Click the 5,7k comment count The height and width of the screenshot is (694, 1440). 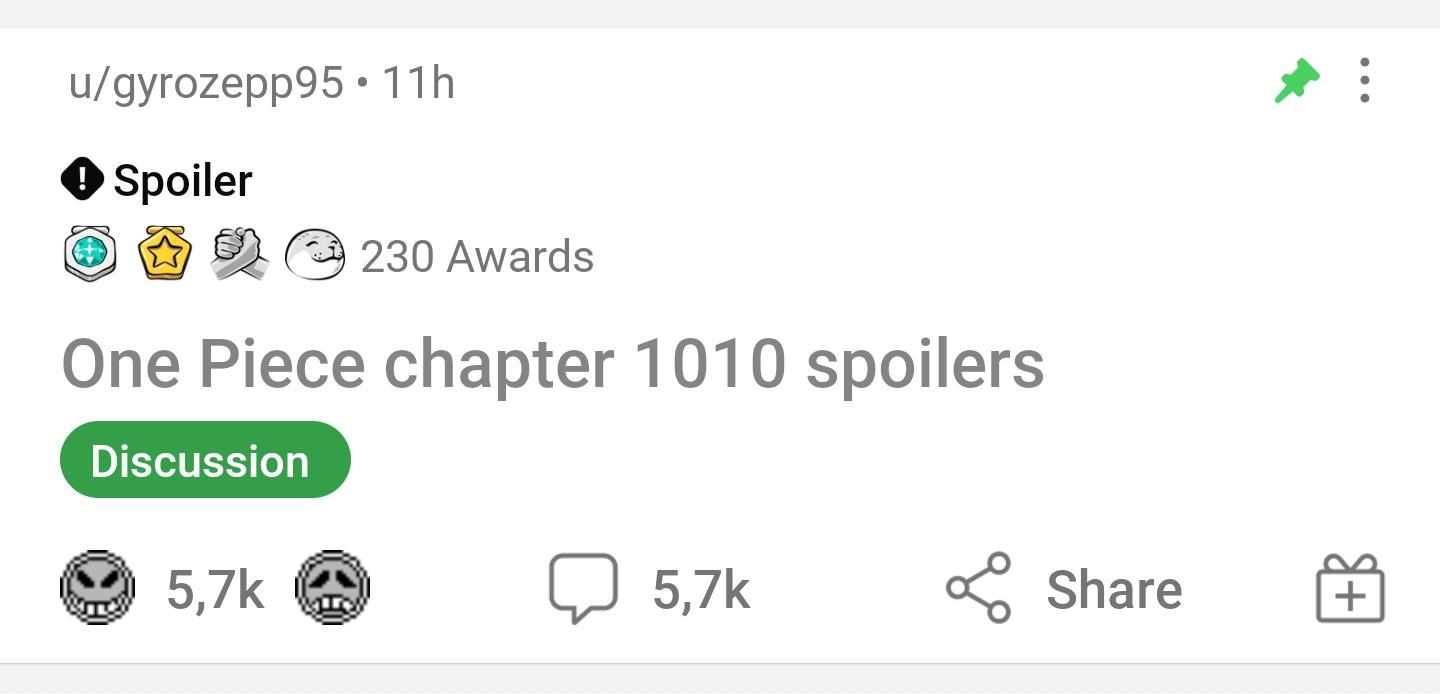point(702,588)
